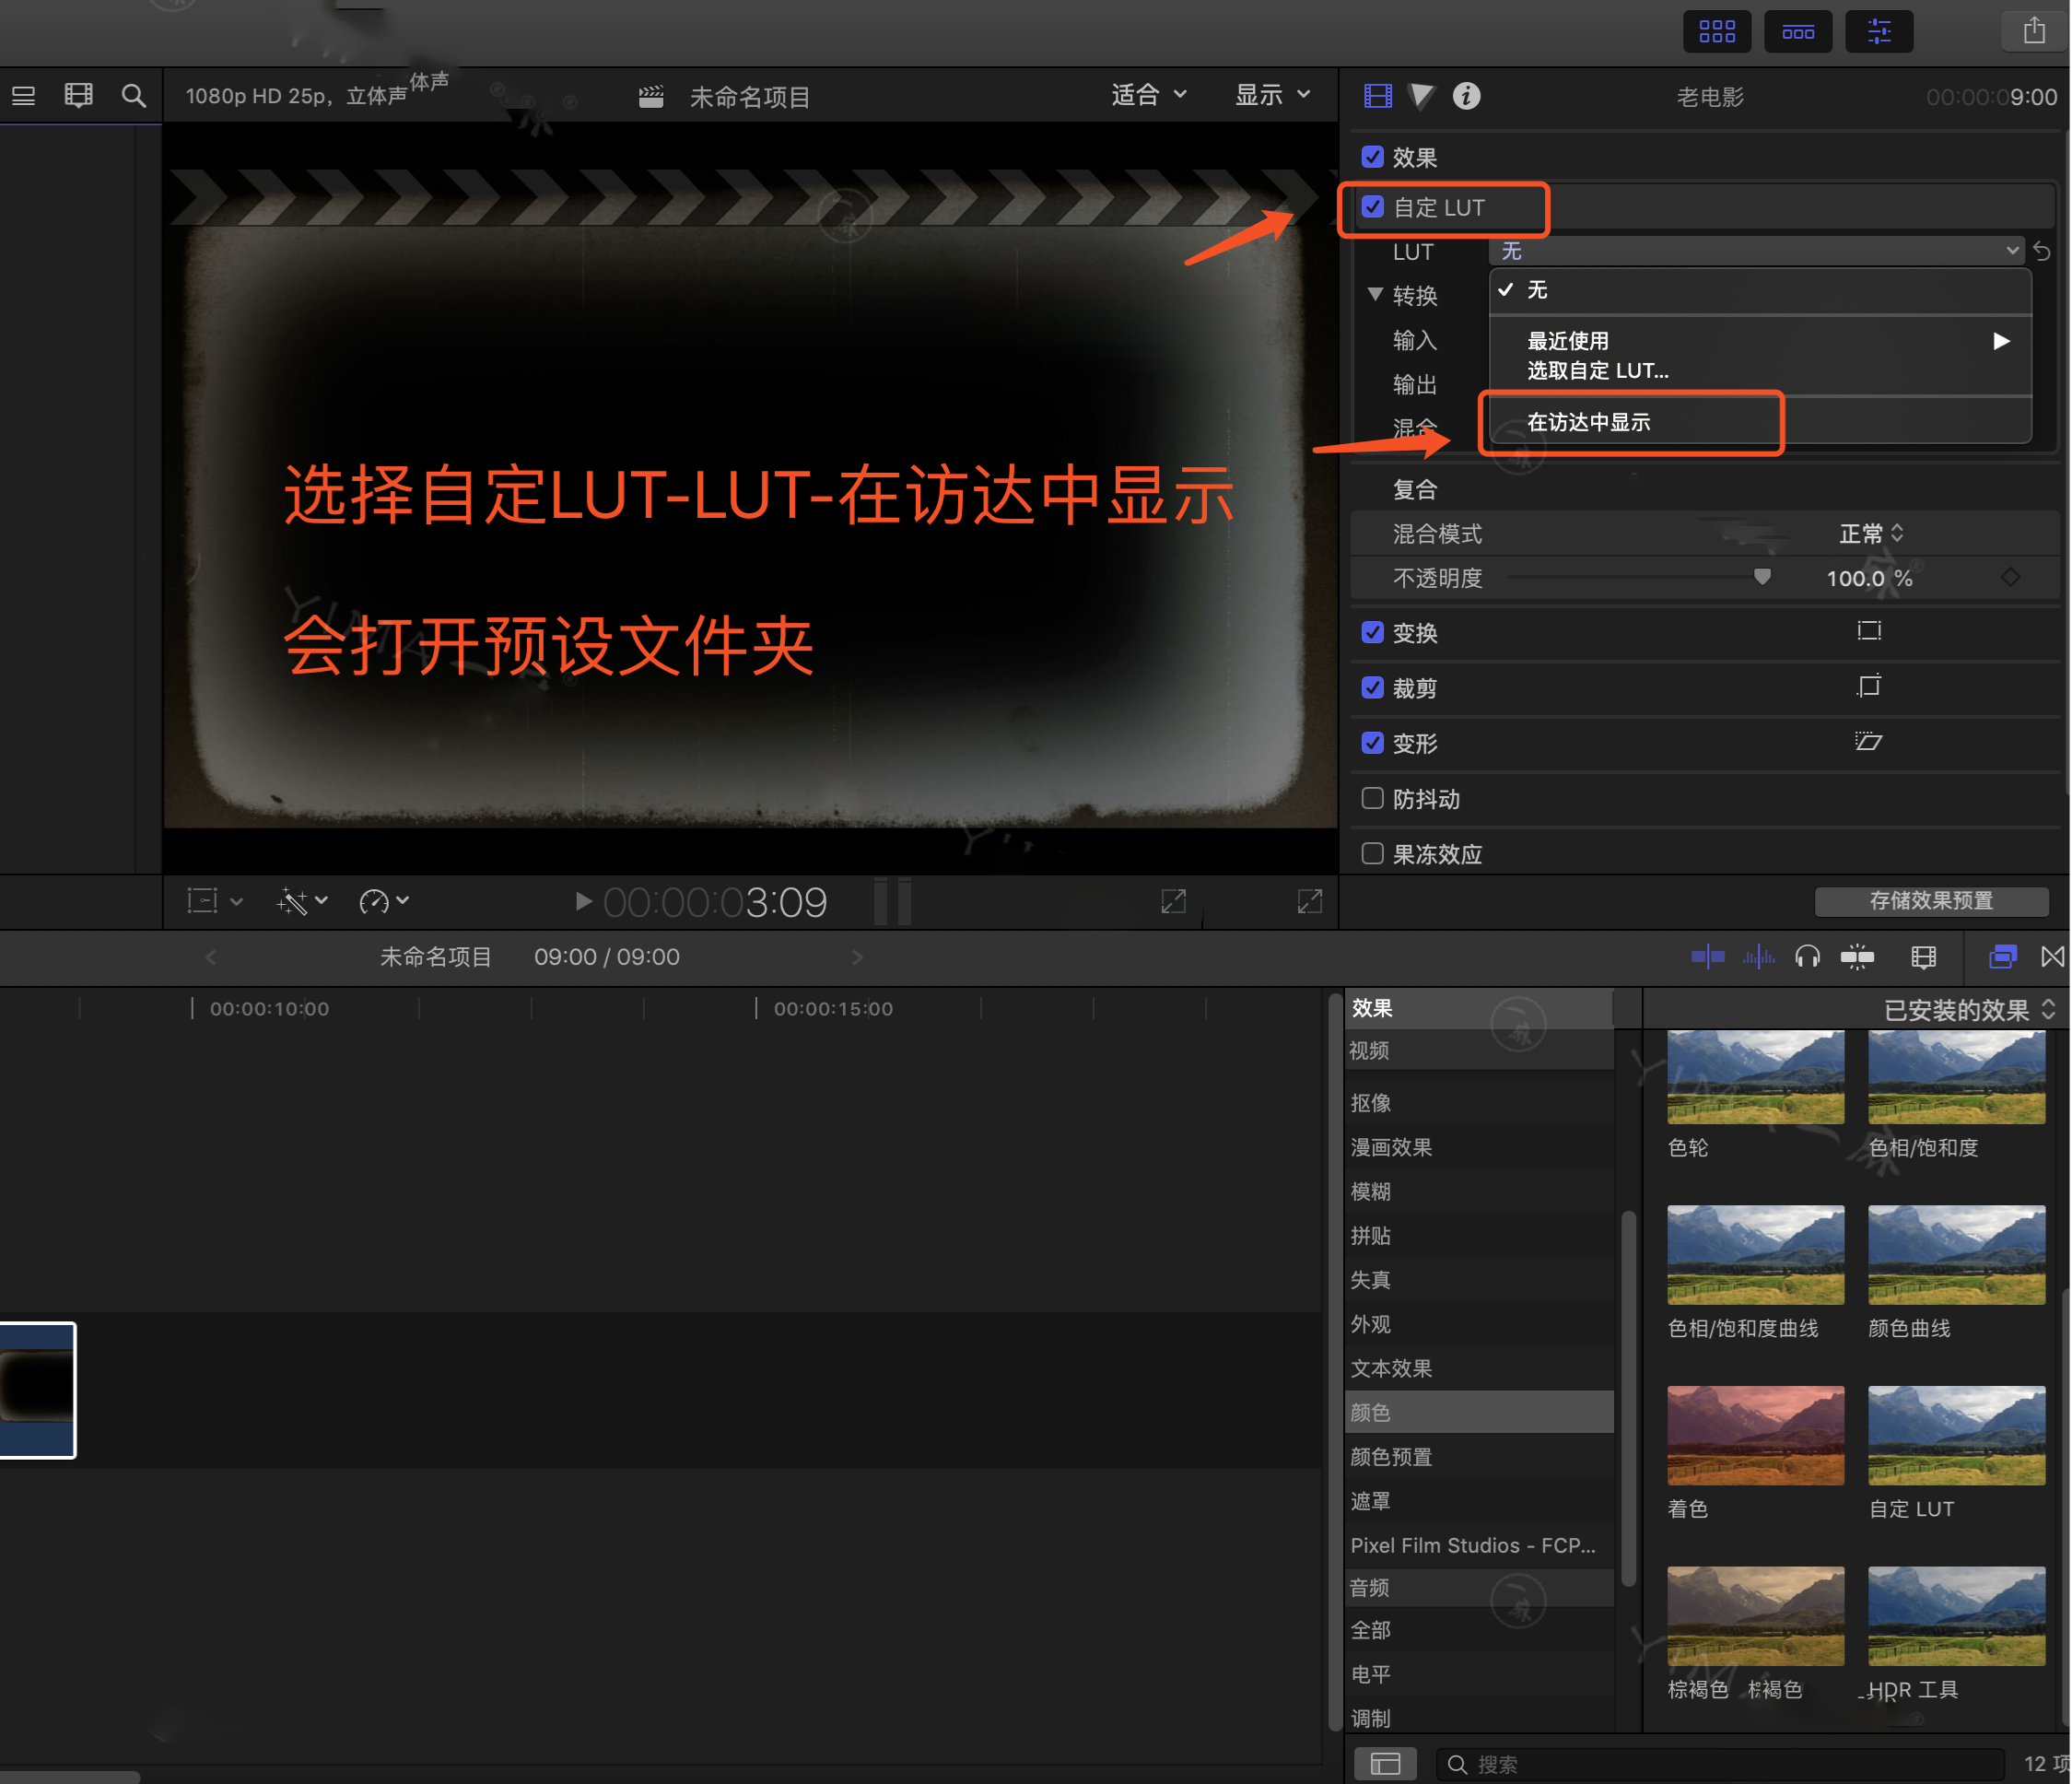Open the browser search magnifier icon
The width and height of the screenshot is (2072, 1784).
(x=133, y=96)
